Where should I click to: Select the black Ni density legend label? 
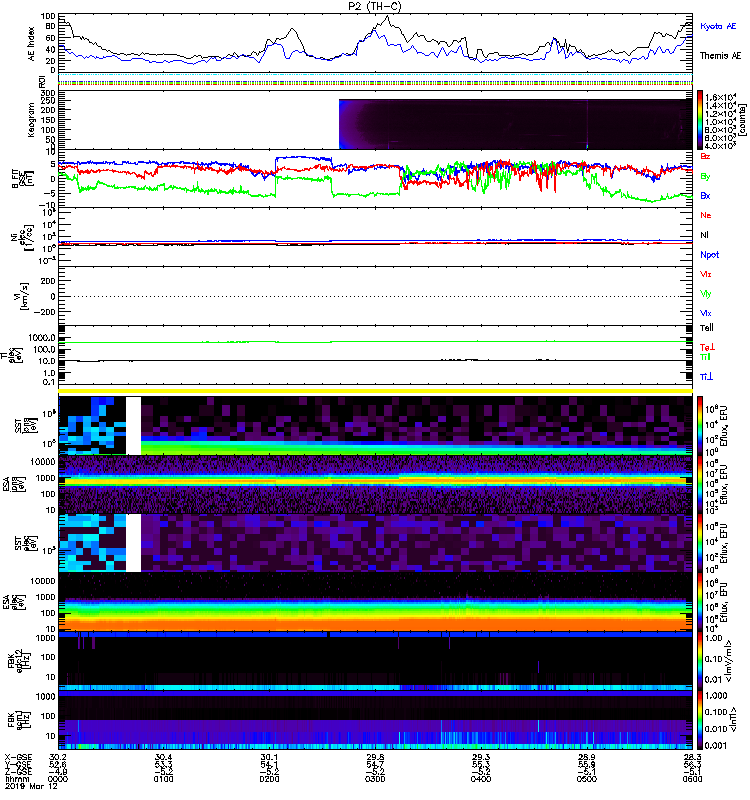[705, 235]
